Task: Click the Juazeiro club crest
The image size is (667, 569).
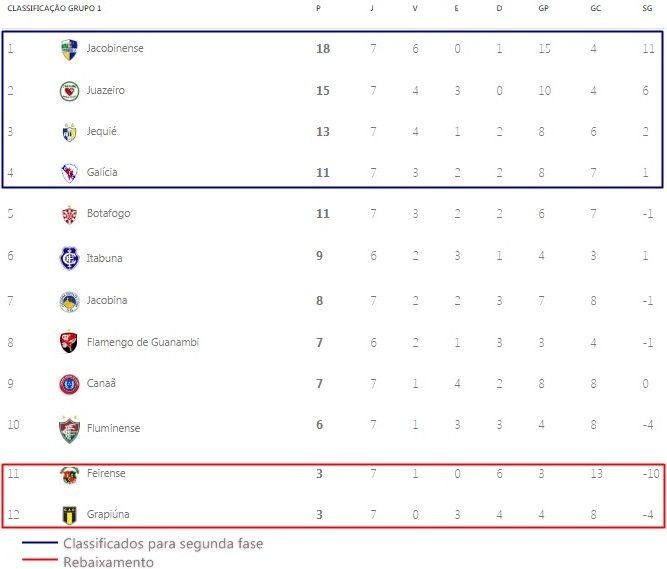Action: [69, 91]
